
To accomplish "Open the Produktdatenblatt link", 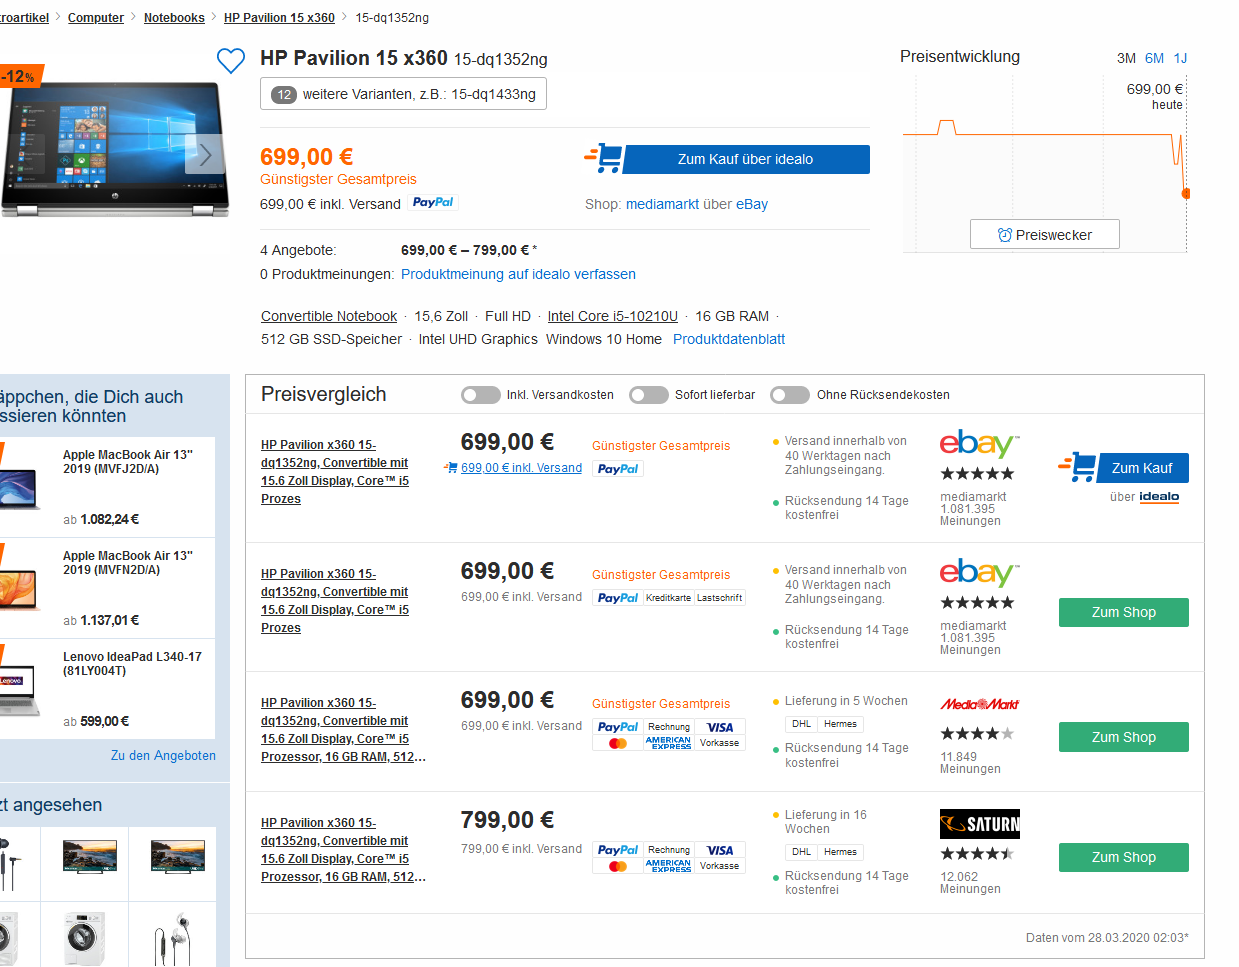I will tap(728, 339).
